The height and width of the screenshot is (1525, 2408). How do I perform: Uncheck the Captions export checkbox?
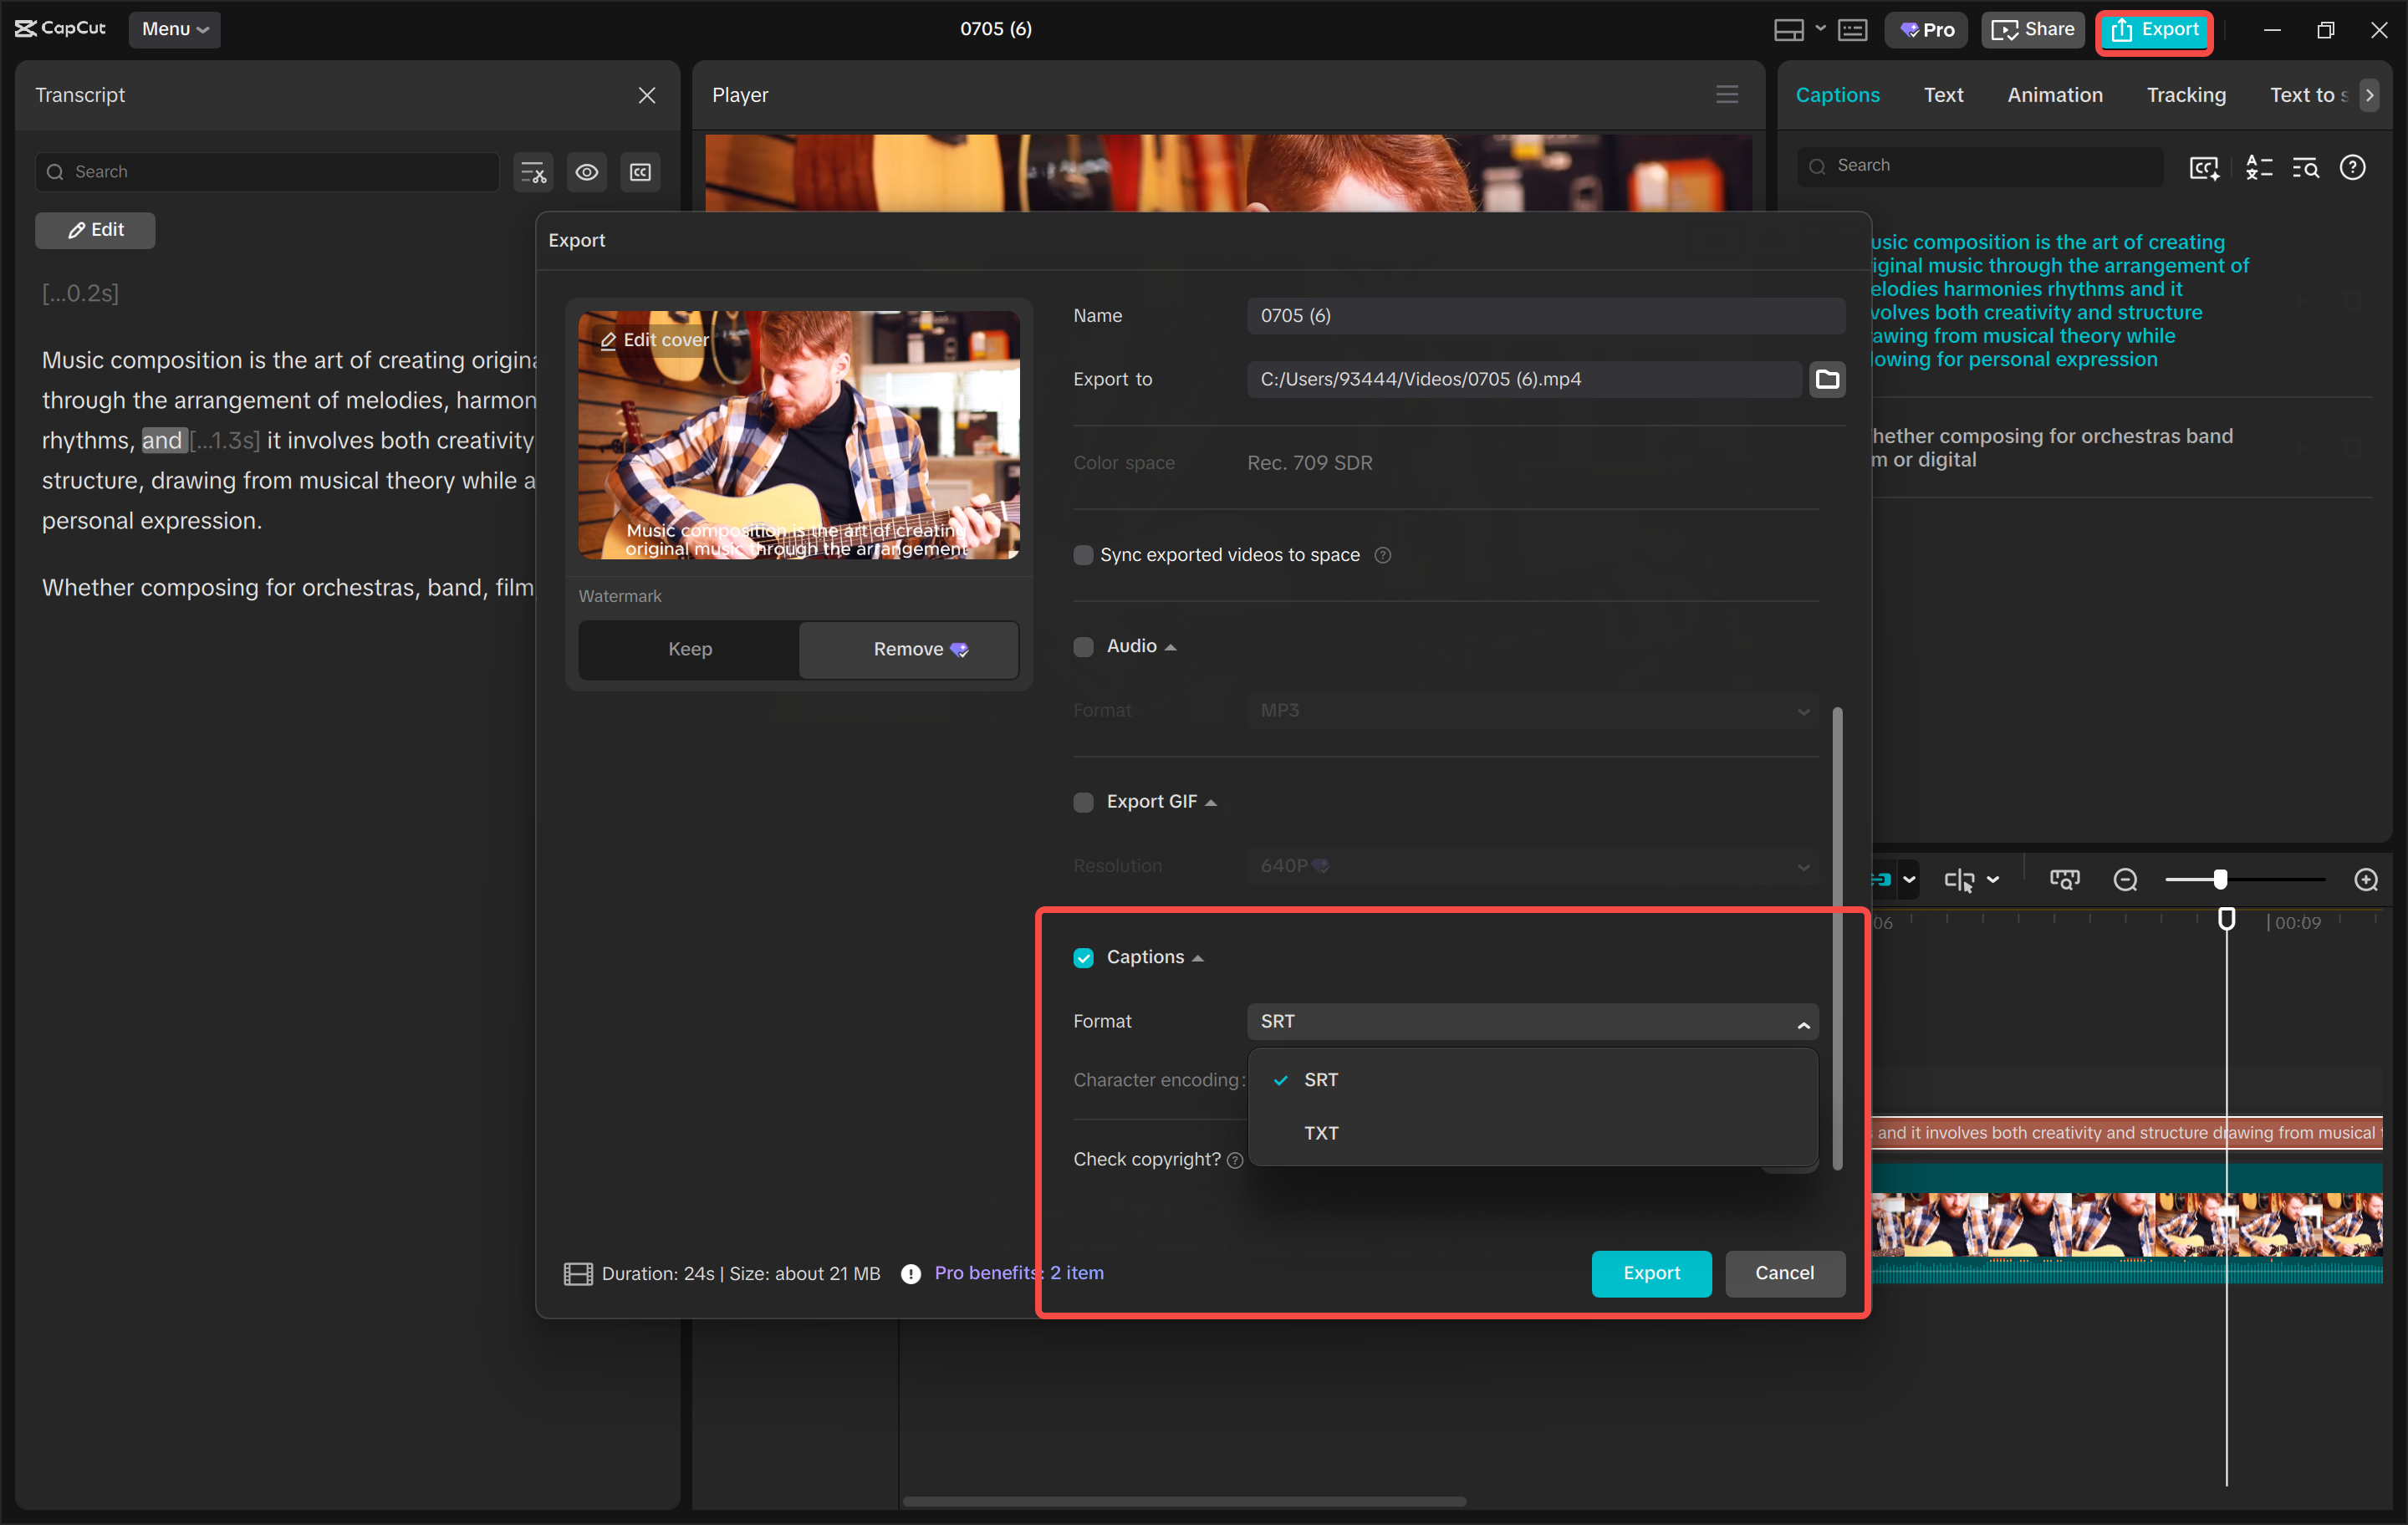[x=1084, y=957]
